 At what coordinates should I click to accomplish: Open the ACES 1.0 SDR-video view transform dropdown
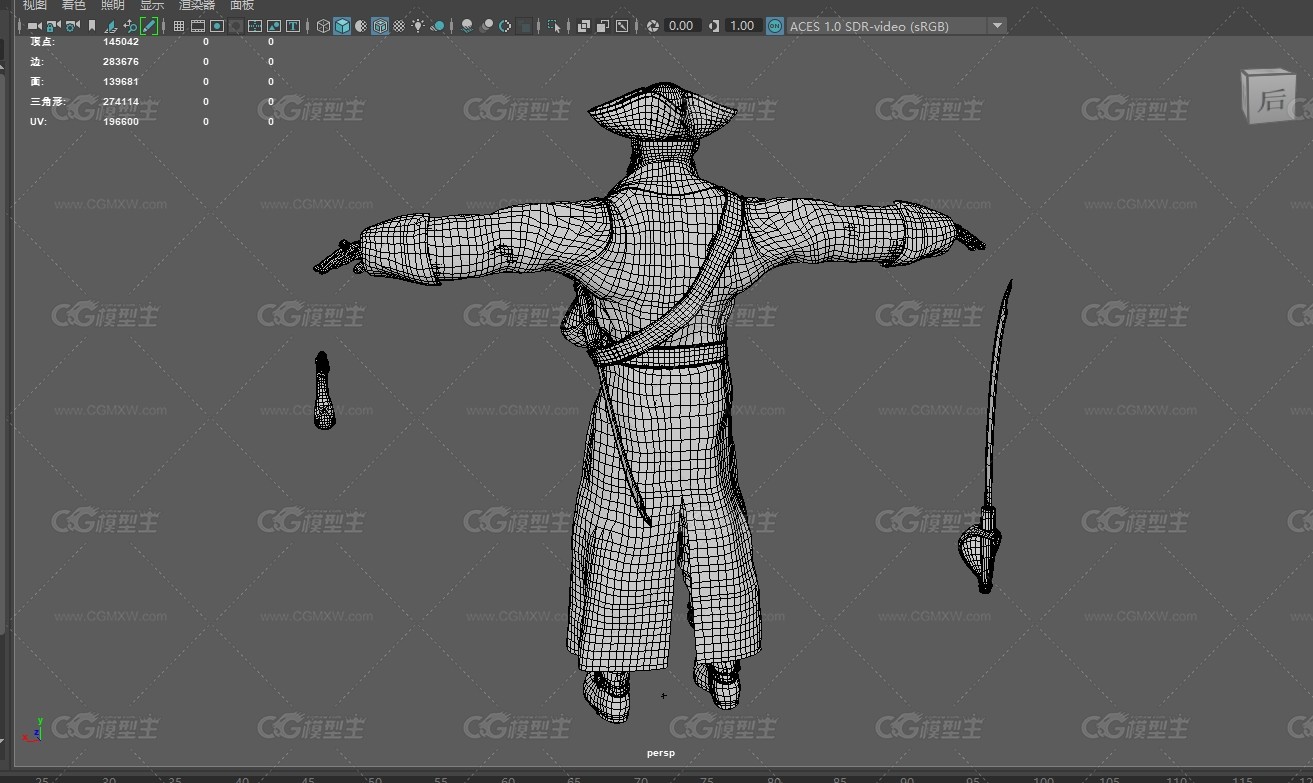click(x=896, y=26)
